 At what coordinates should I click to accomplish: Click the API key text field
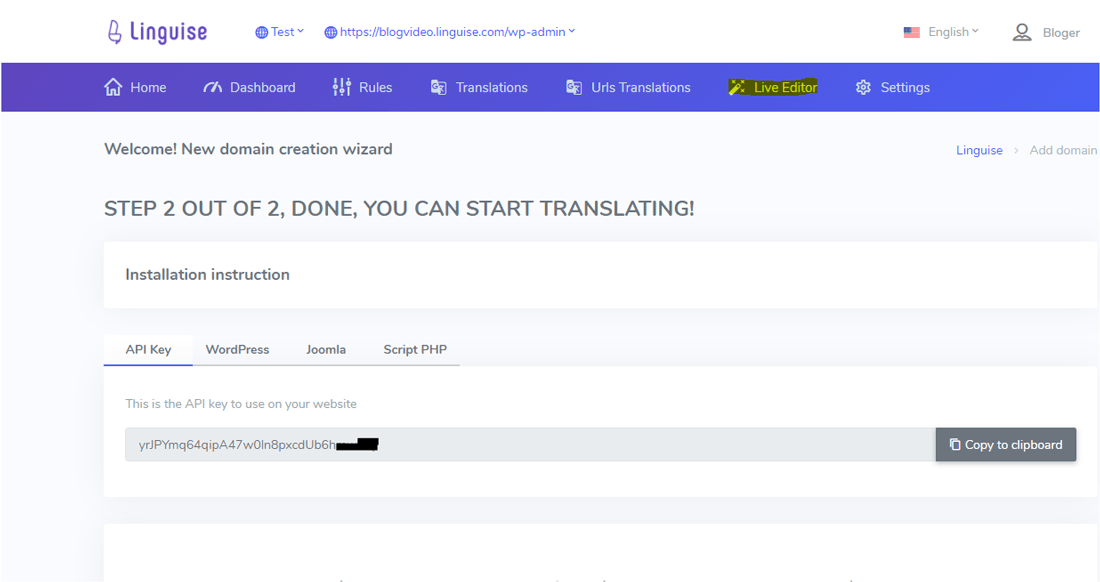530,445
